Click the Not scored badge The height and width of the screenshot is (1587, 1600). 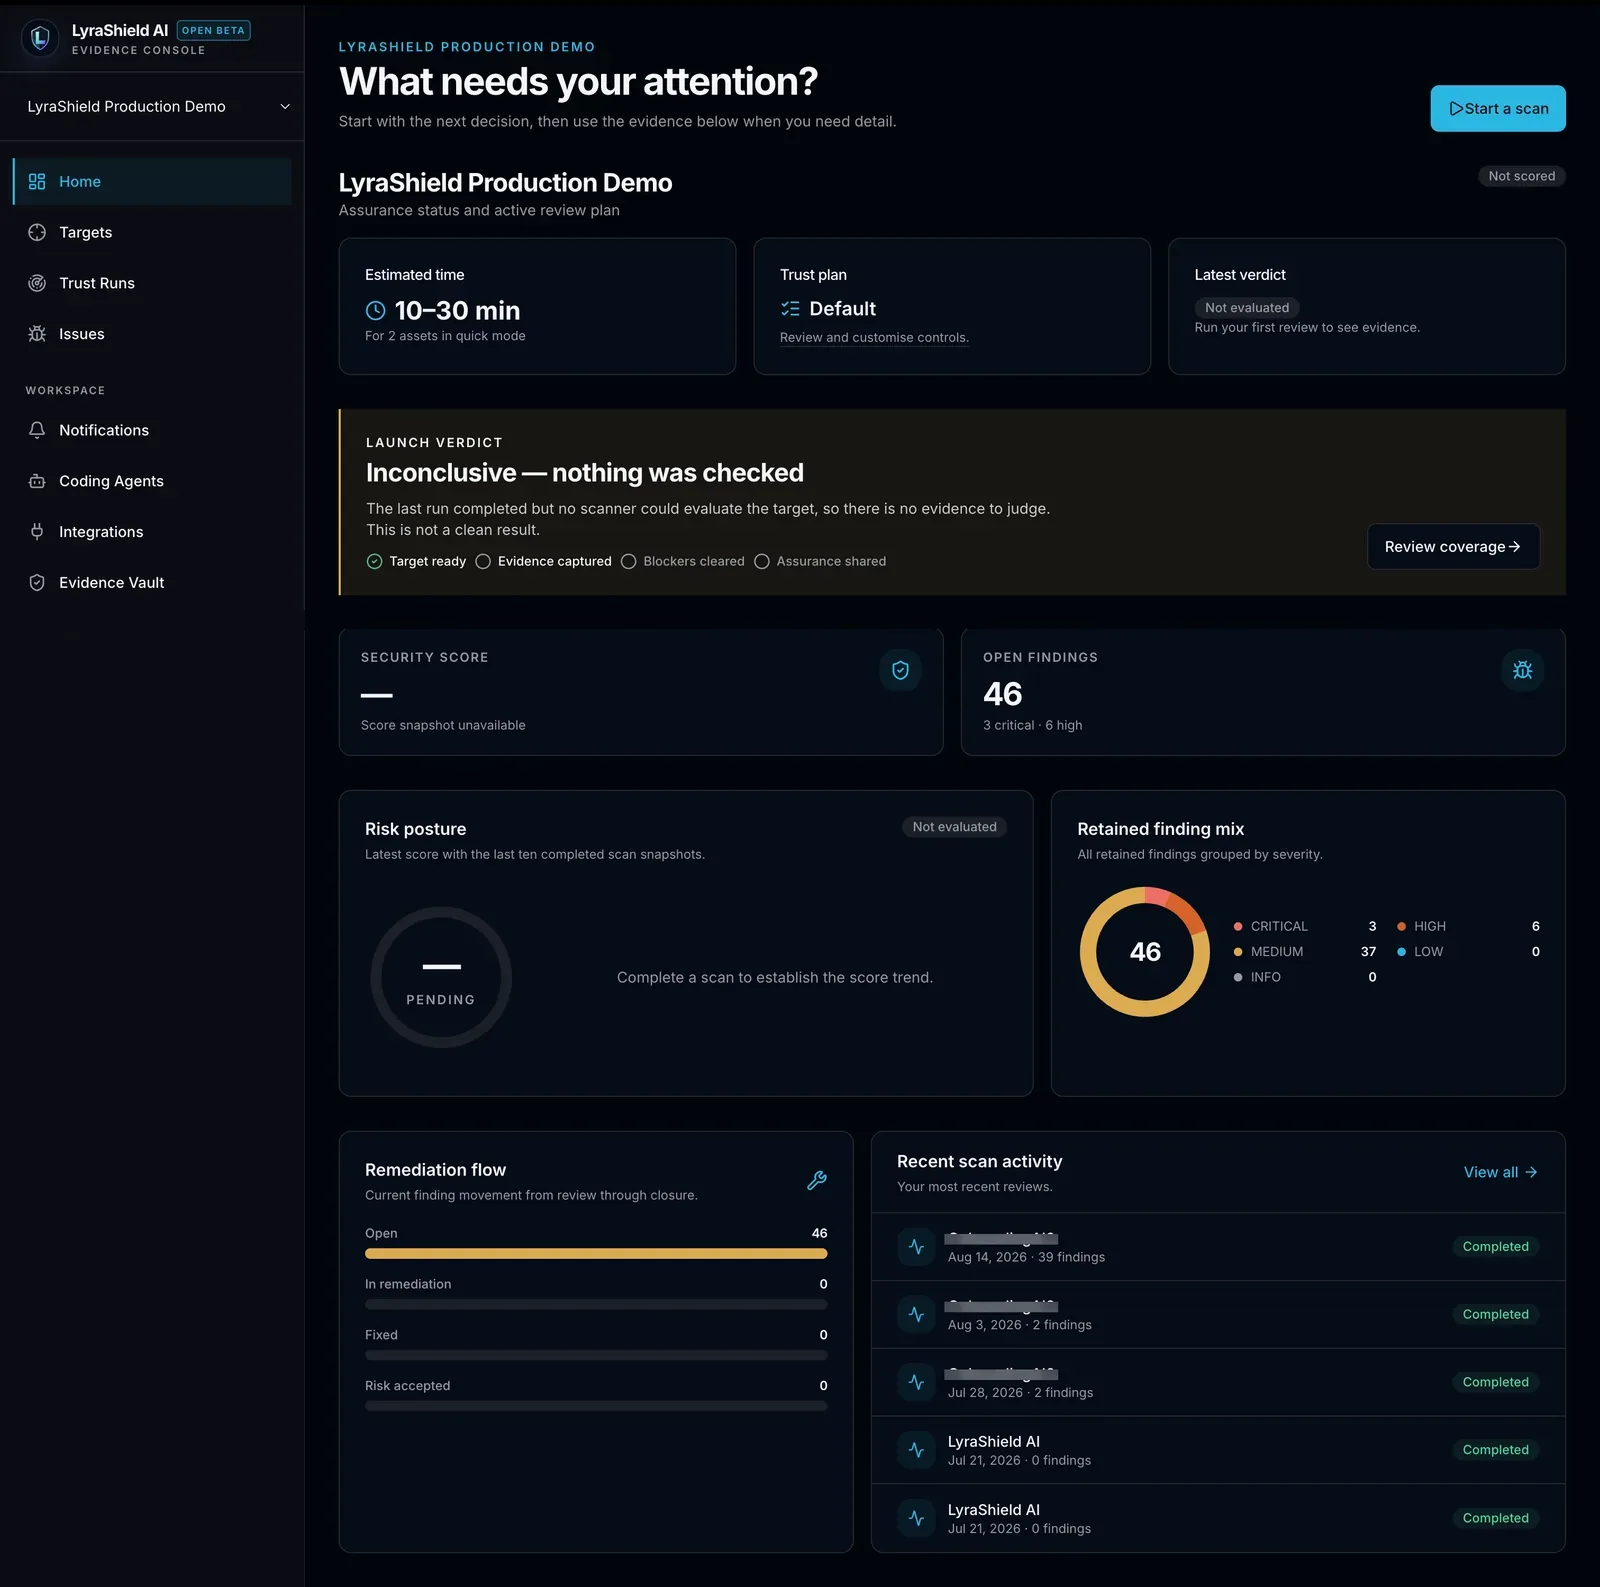point(1522,176)
